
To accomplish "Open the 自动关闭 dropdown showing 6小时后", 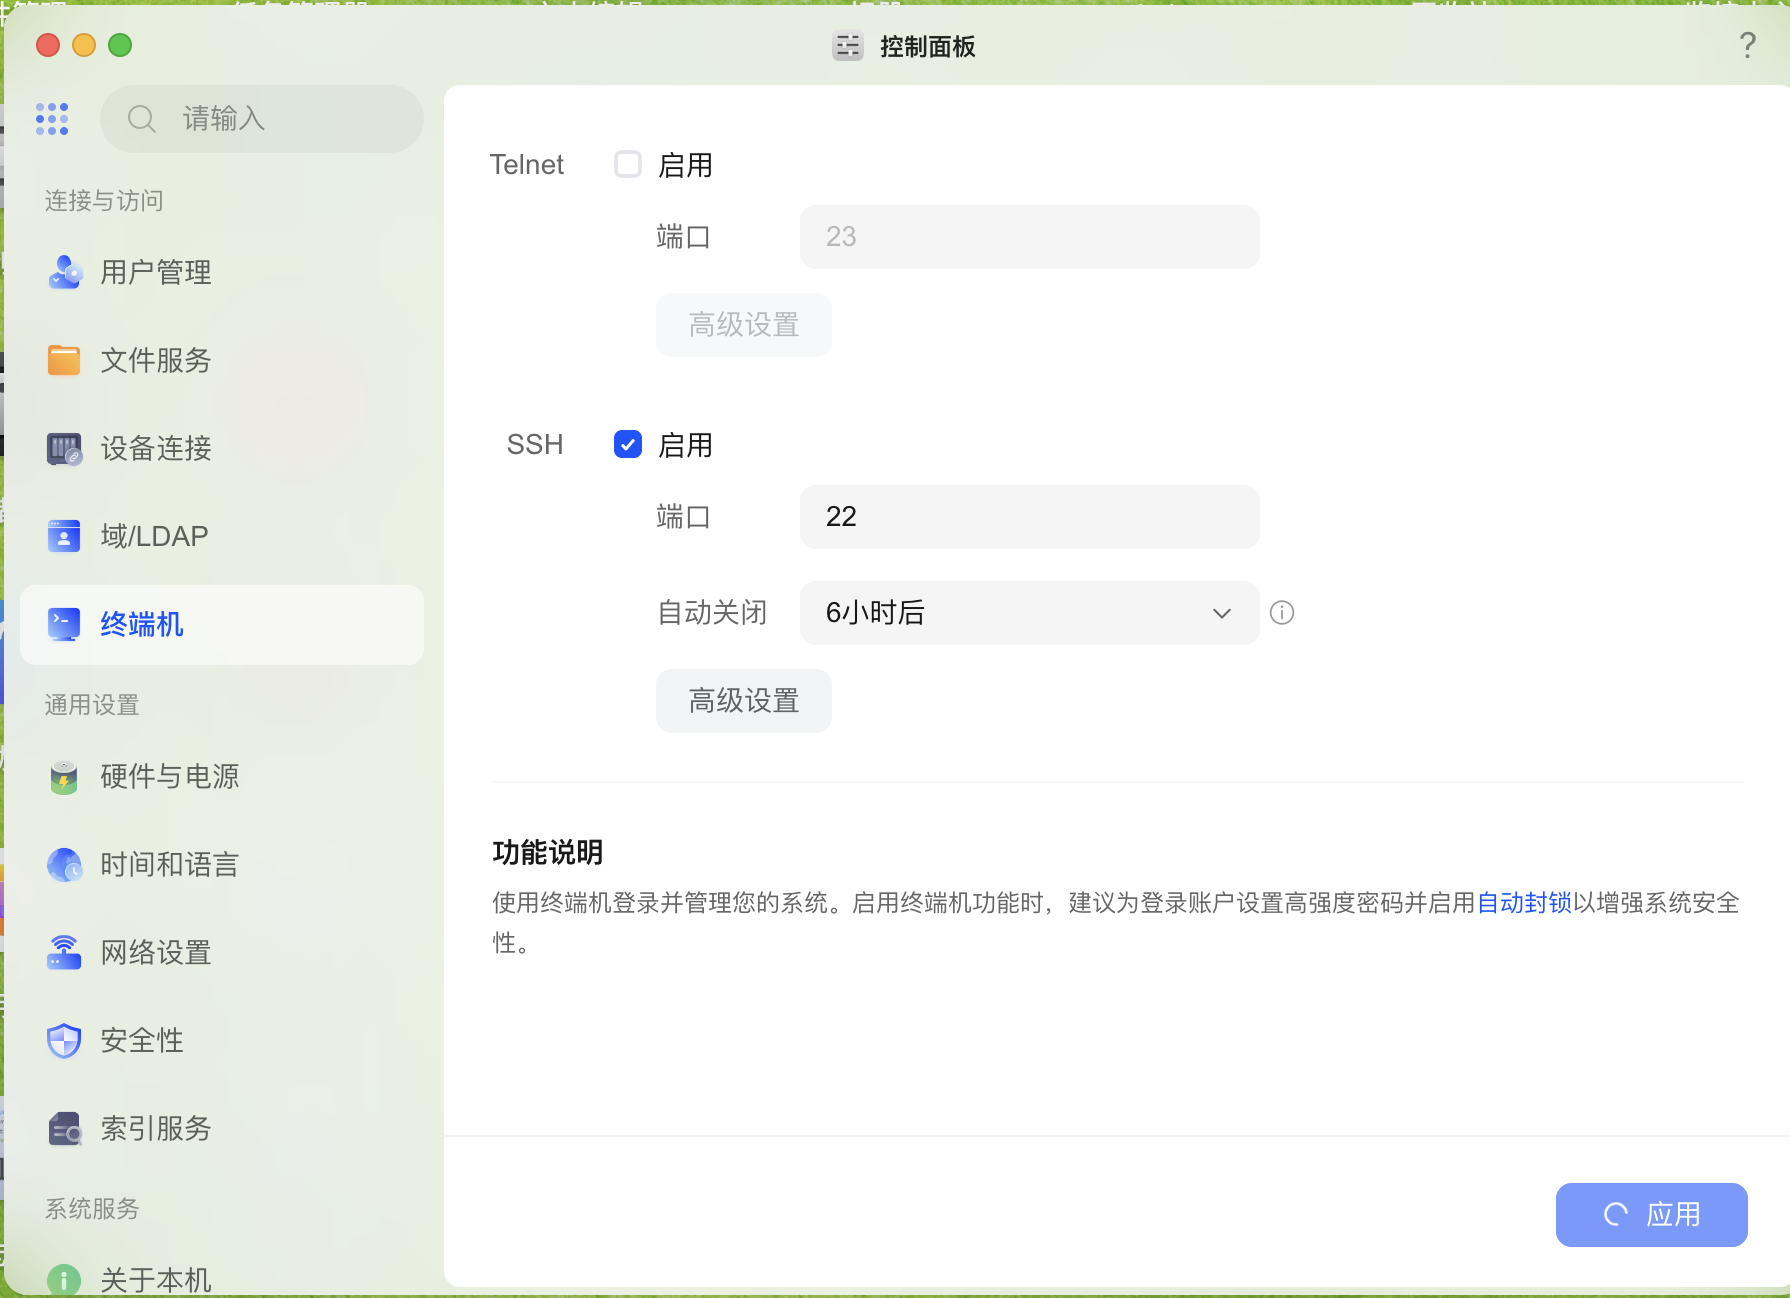I will click(1029, 613).
